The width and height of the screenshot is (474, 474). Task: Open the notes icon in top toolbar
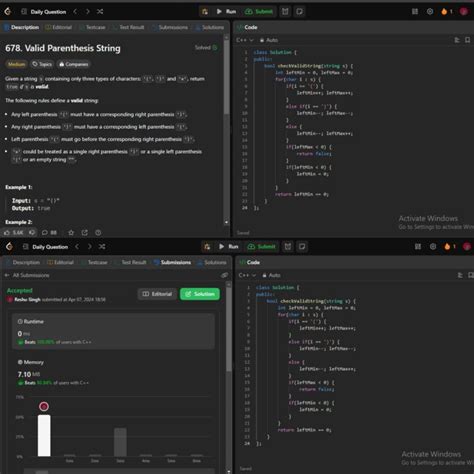coord(300,12)
